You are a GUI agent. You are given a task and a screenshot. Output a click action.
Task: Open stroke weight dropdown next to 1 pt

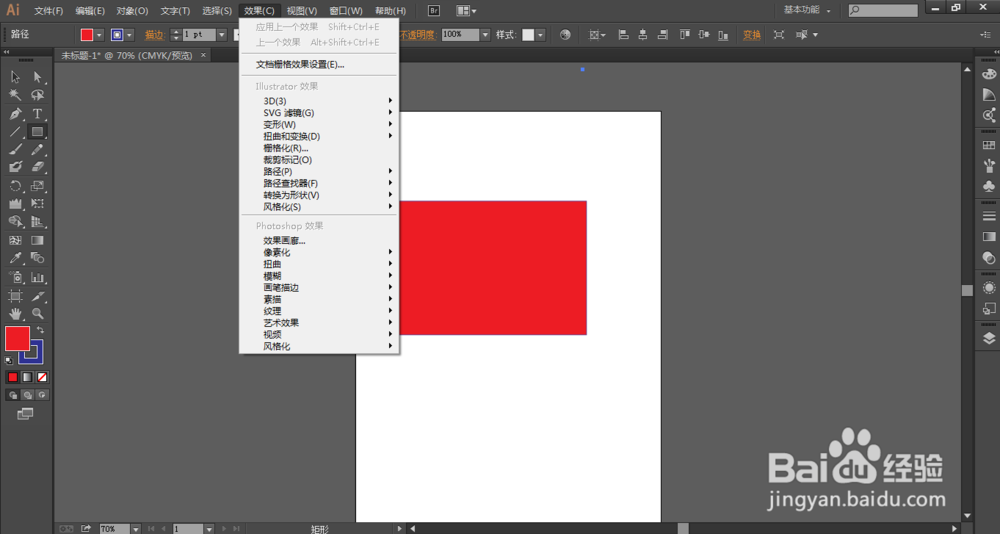pyautogui.click(x=222, y=35)
